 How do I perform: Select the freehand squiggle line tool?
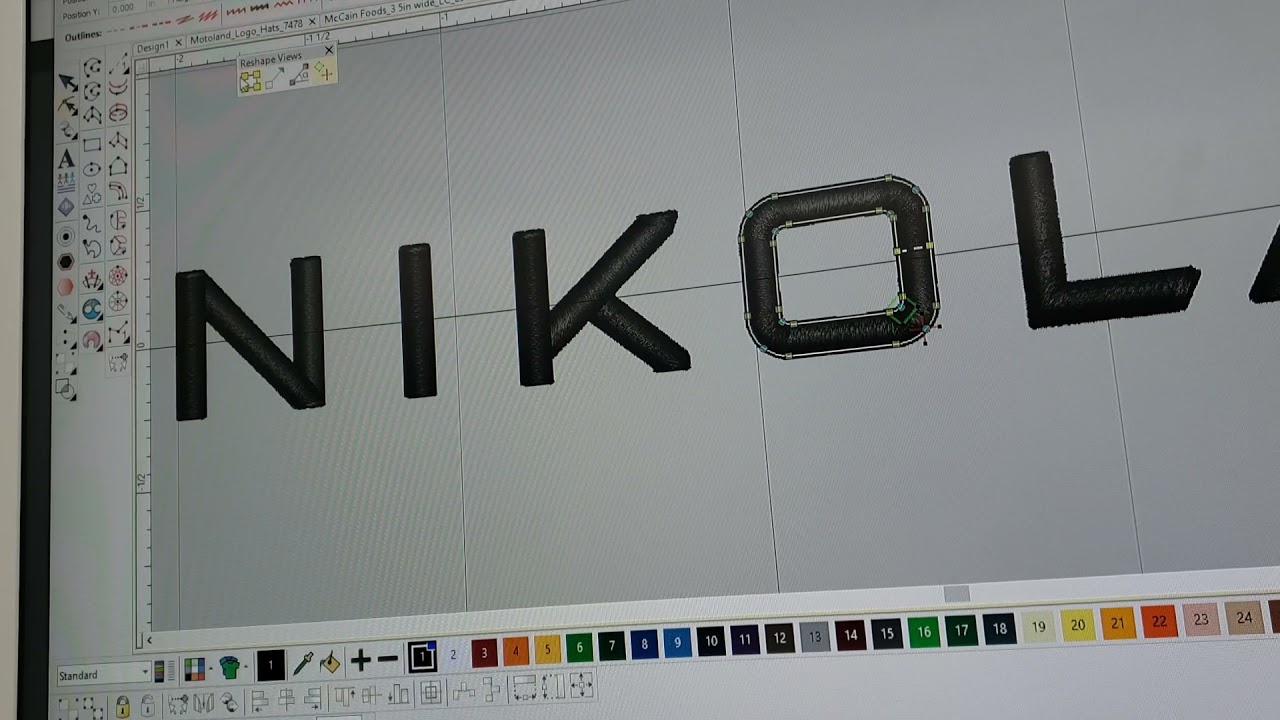point(92,222)
